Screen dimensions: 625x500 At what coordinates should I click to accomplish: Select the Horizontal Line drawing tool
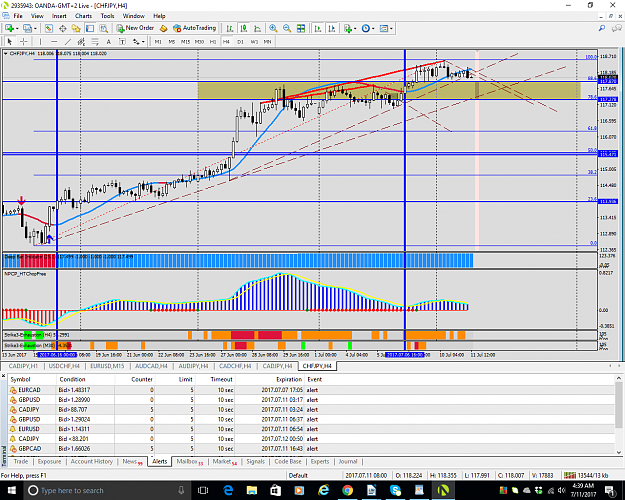coord(54,41)
